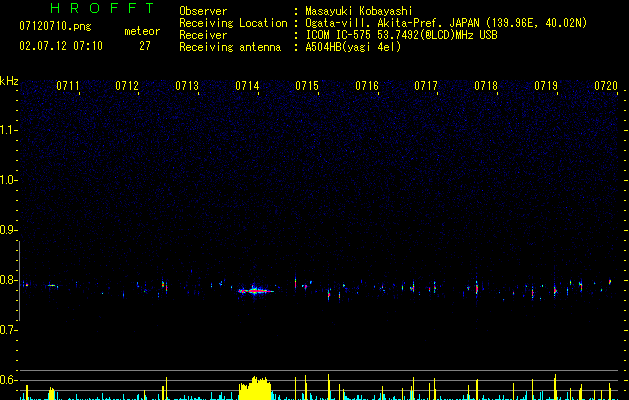Click the 0.7 frequency axis label

8,330
